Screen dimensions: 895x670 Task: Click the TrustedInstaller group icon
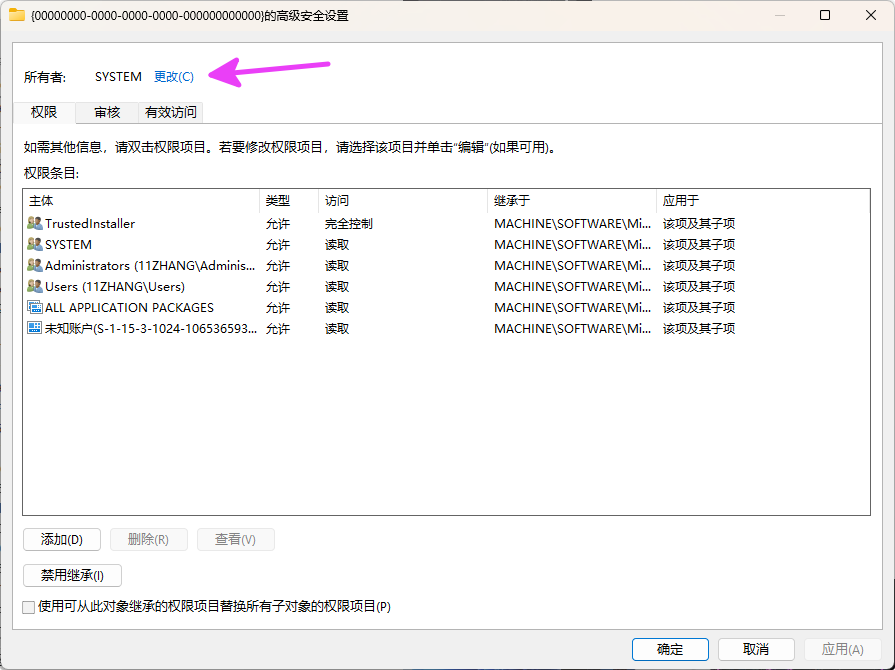pyautogui.click(x=35, y=223)
